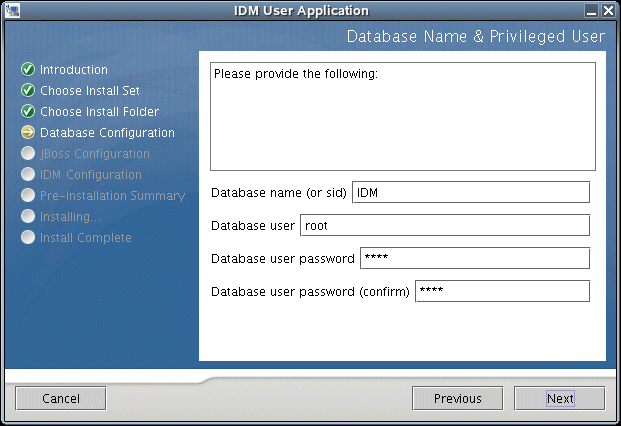Click the checkmark icon next to Choose Install Set
The height and width of the screenshot is (426, 621).
coord(28,91)
